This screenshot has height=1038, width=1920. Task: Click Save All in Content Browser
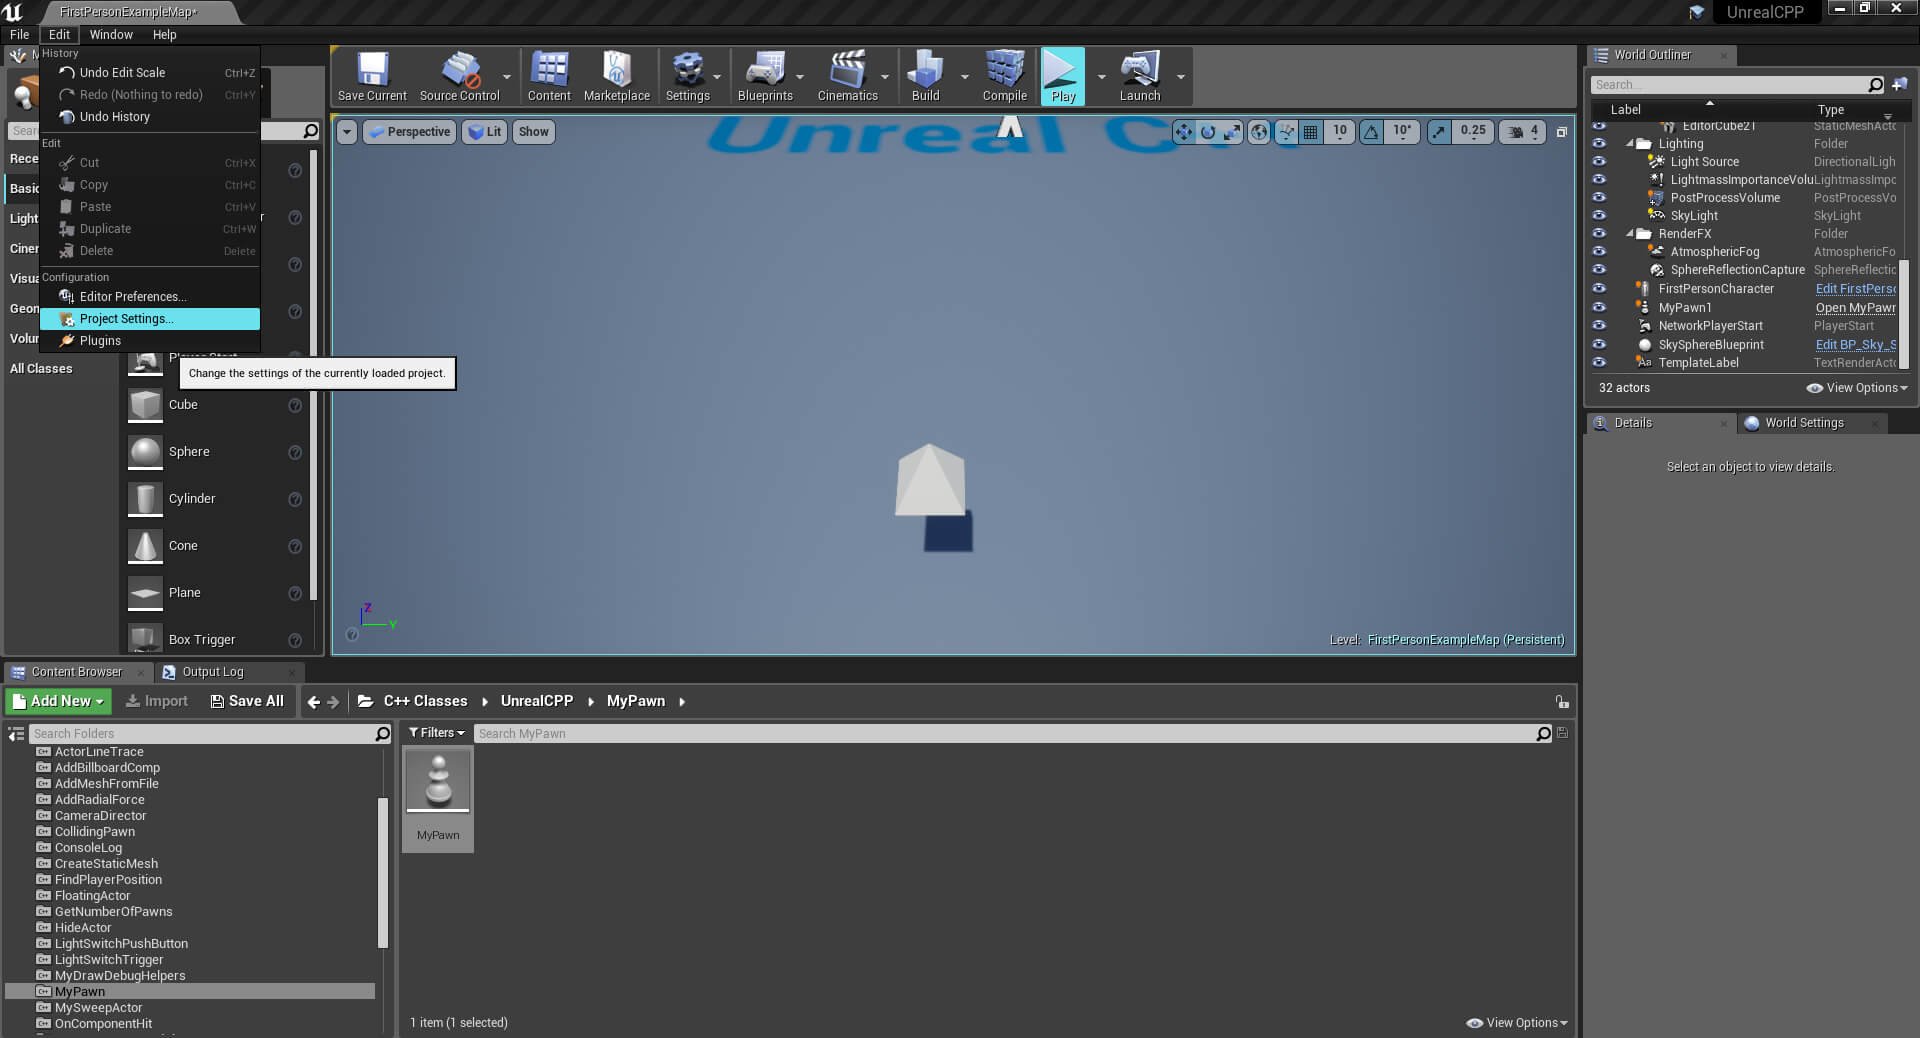pos(247,702)
